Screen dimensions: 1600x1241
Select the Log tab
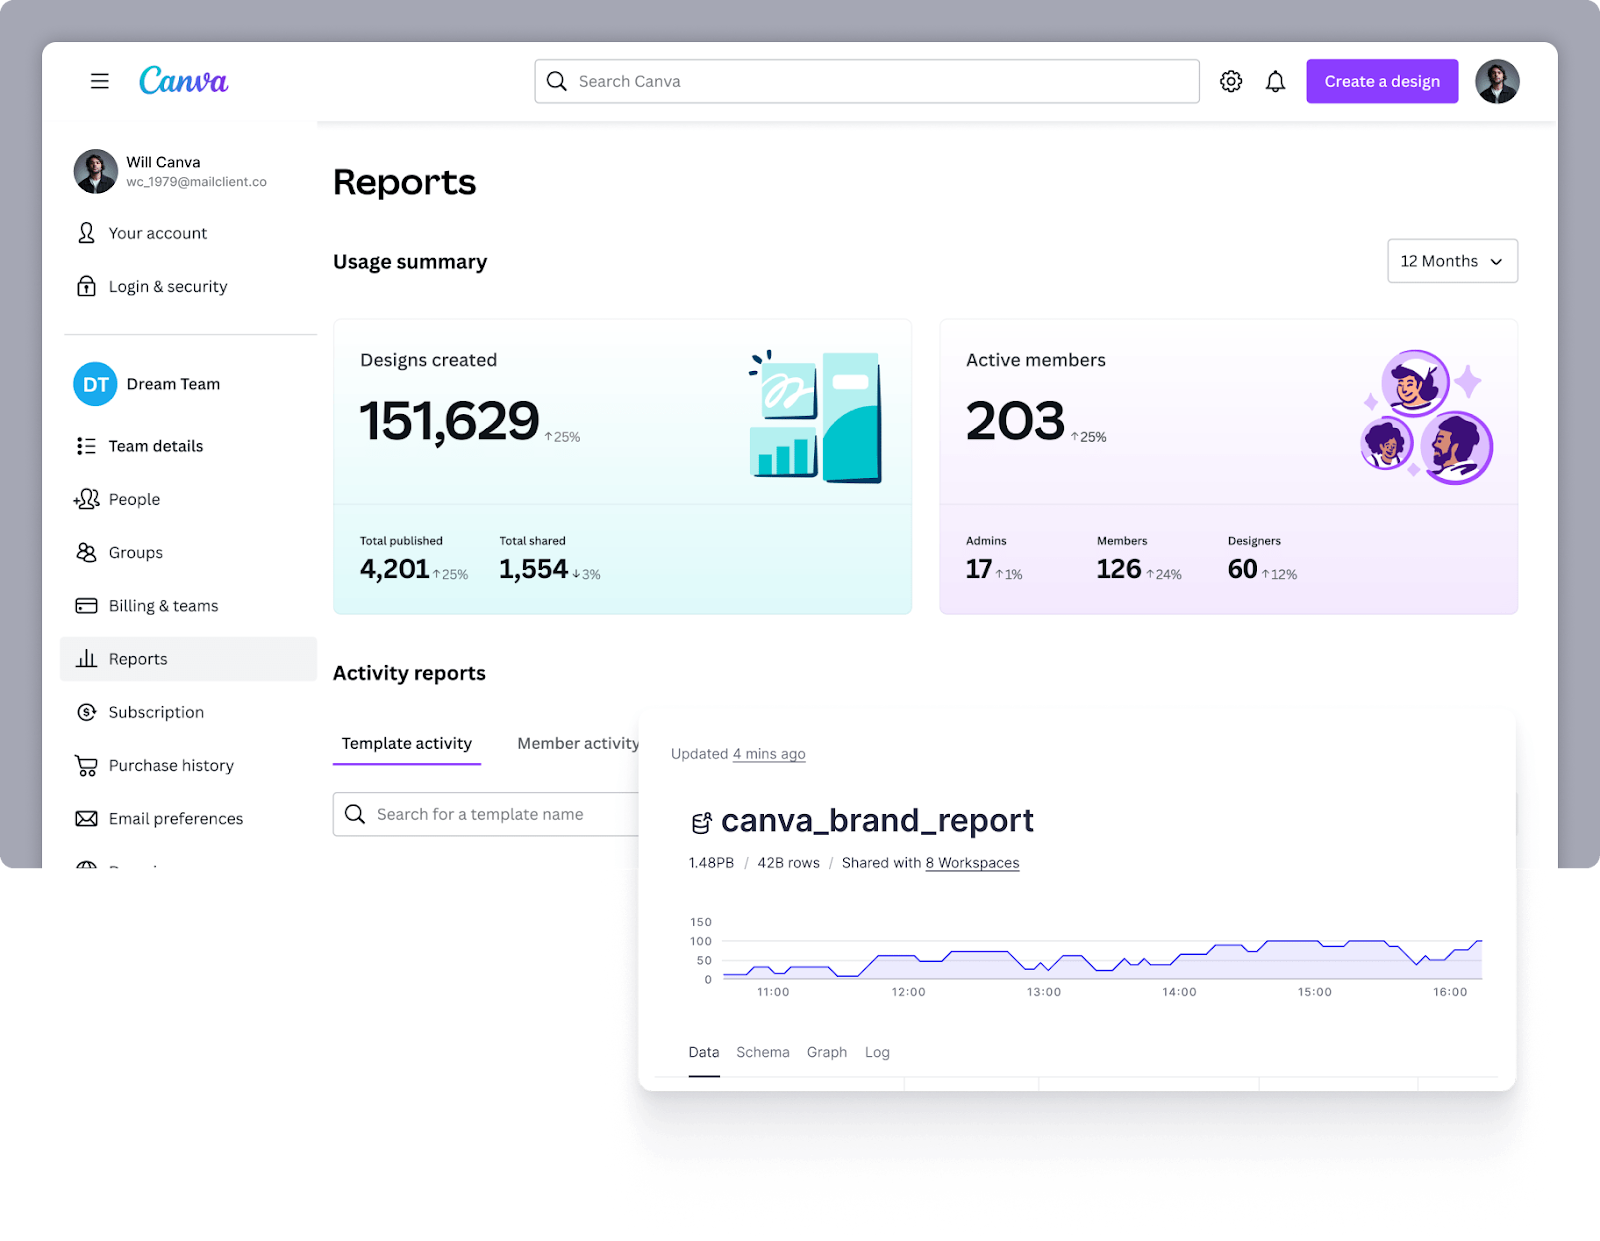coord(877,1052)
